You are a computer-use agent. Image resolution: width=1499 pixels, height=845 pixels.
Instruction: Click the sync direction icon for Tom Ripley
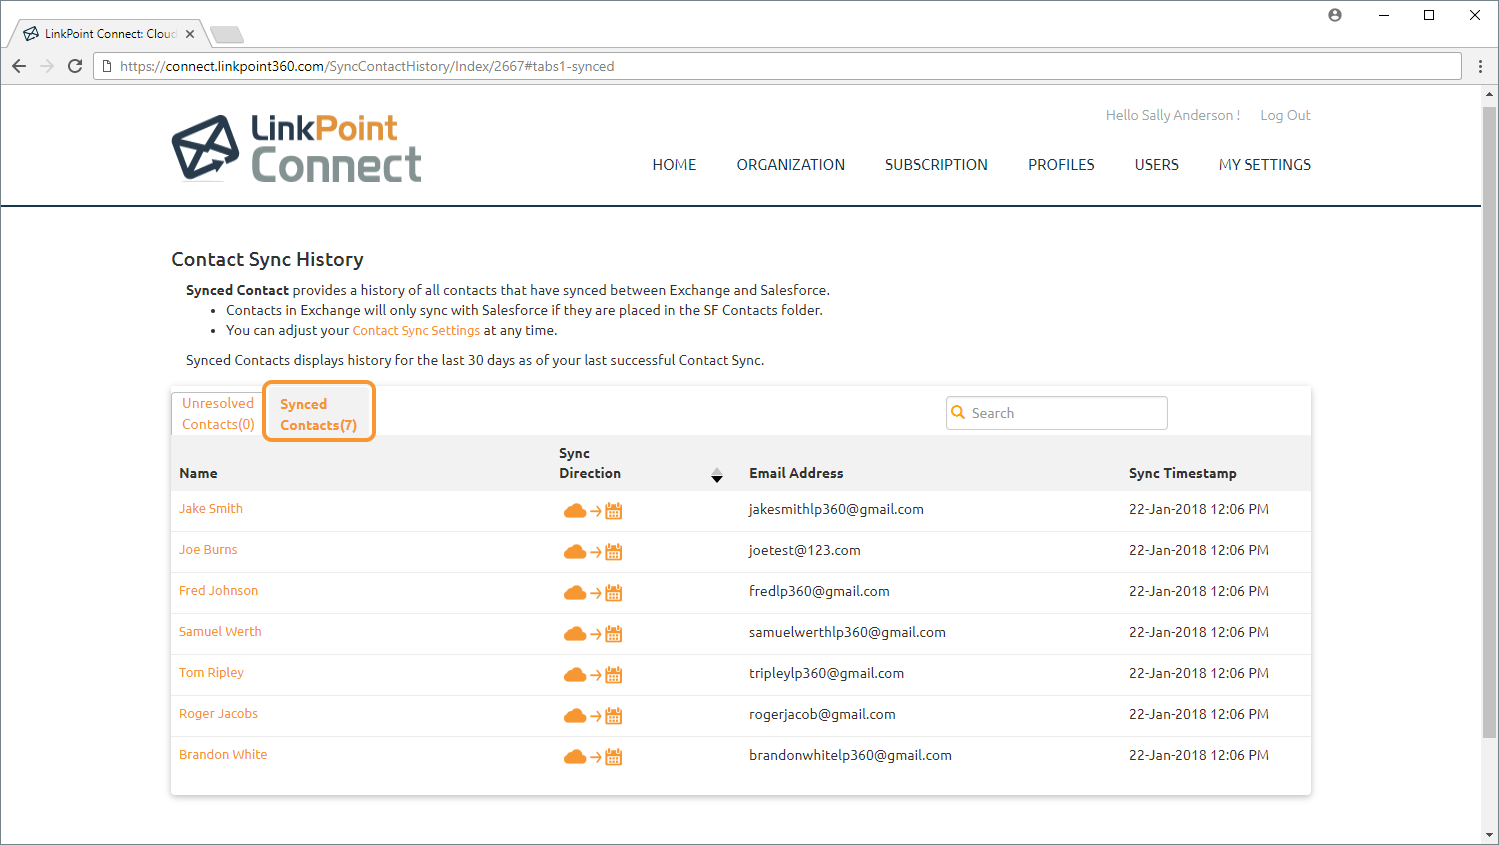593,675
